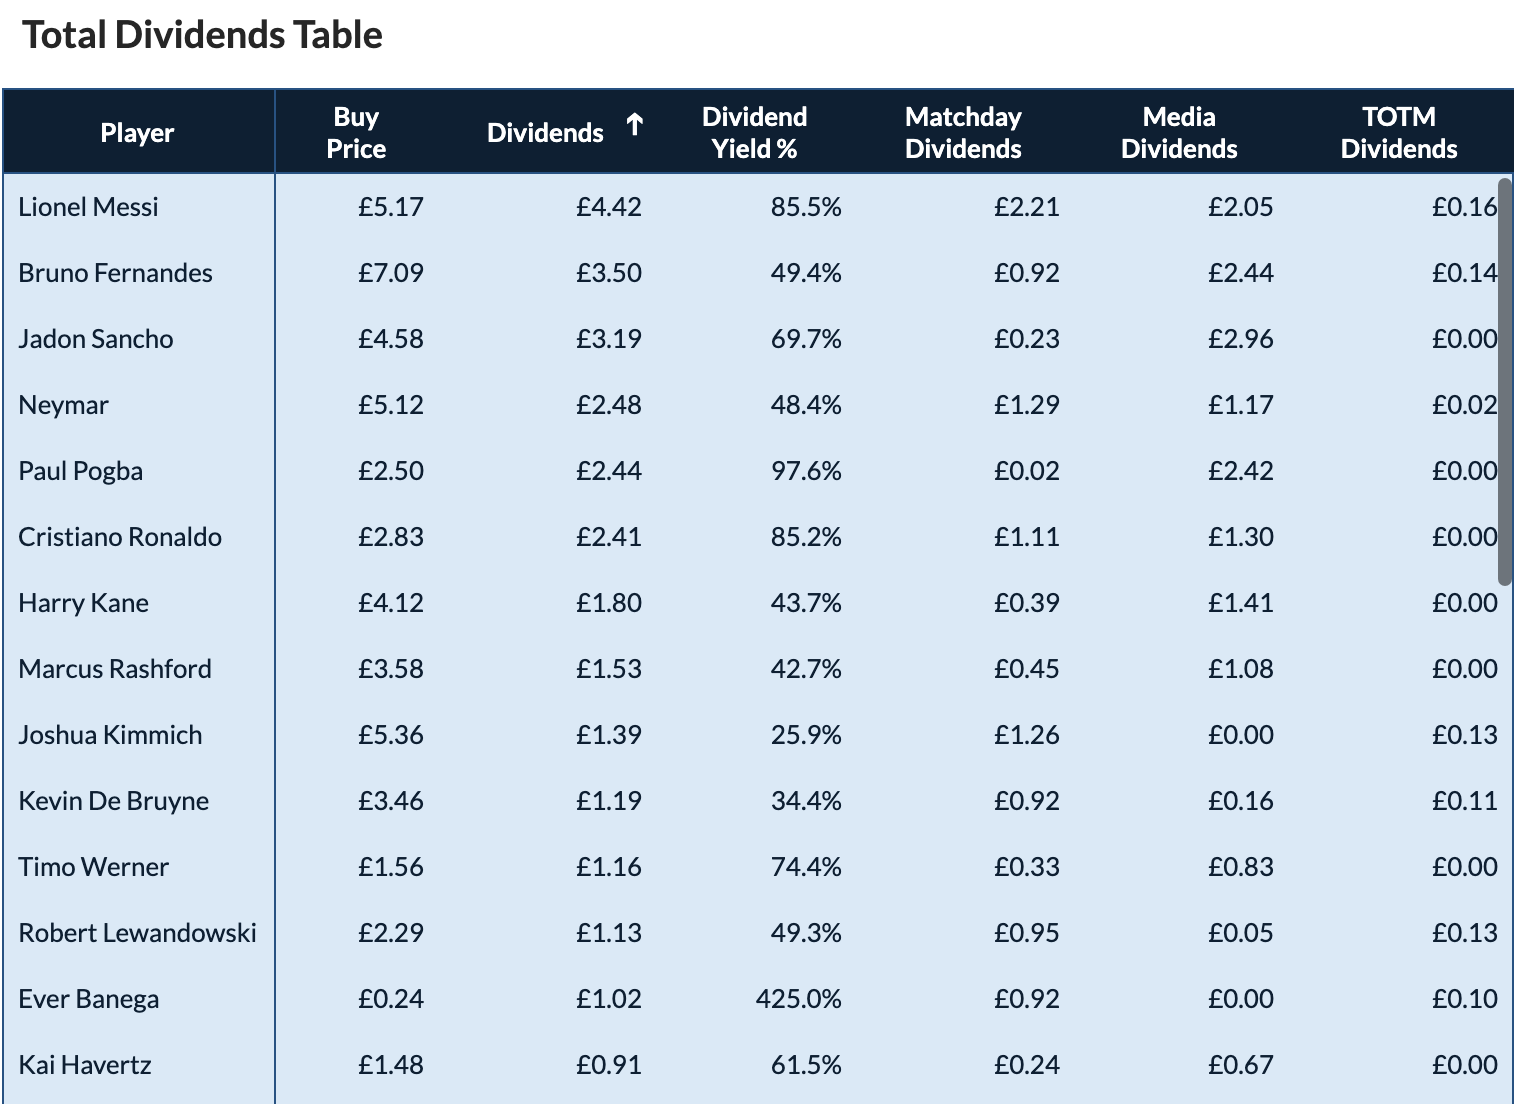Click the sort arrow beside Dividends

click(x=634, y=126)
